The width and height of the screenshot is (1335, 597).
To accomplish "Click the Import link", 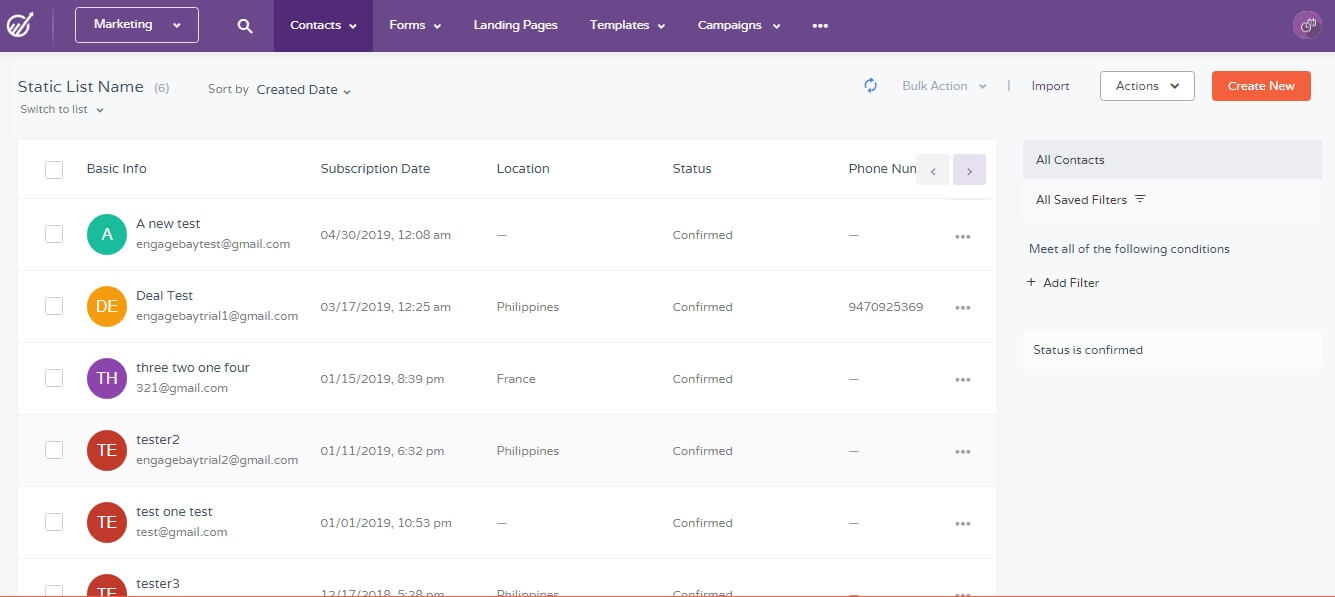I will [x=1049, y=86].
